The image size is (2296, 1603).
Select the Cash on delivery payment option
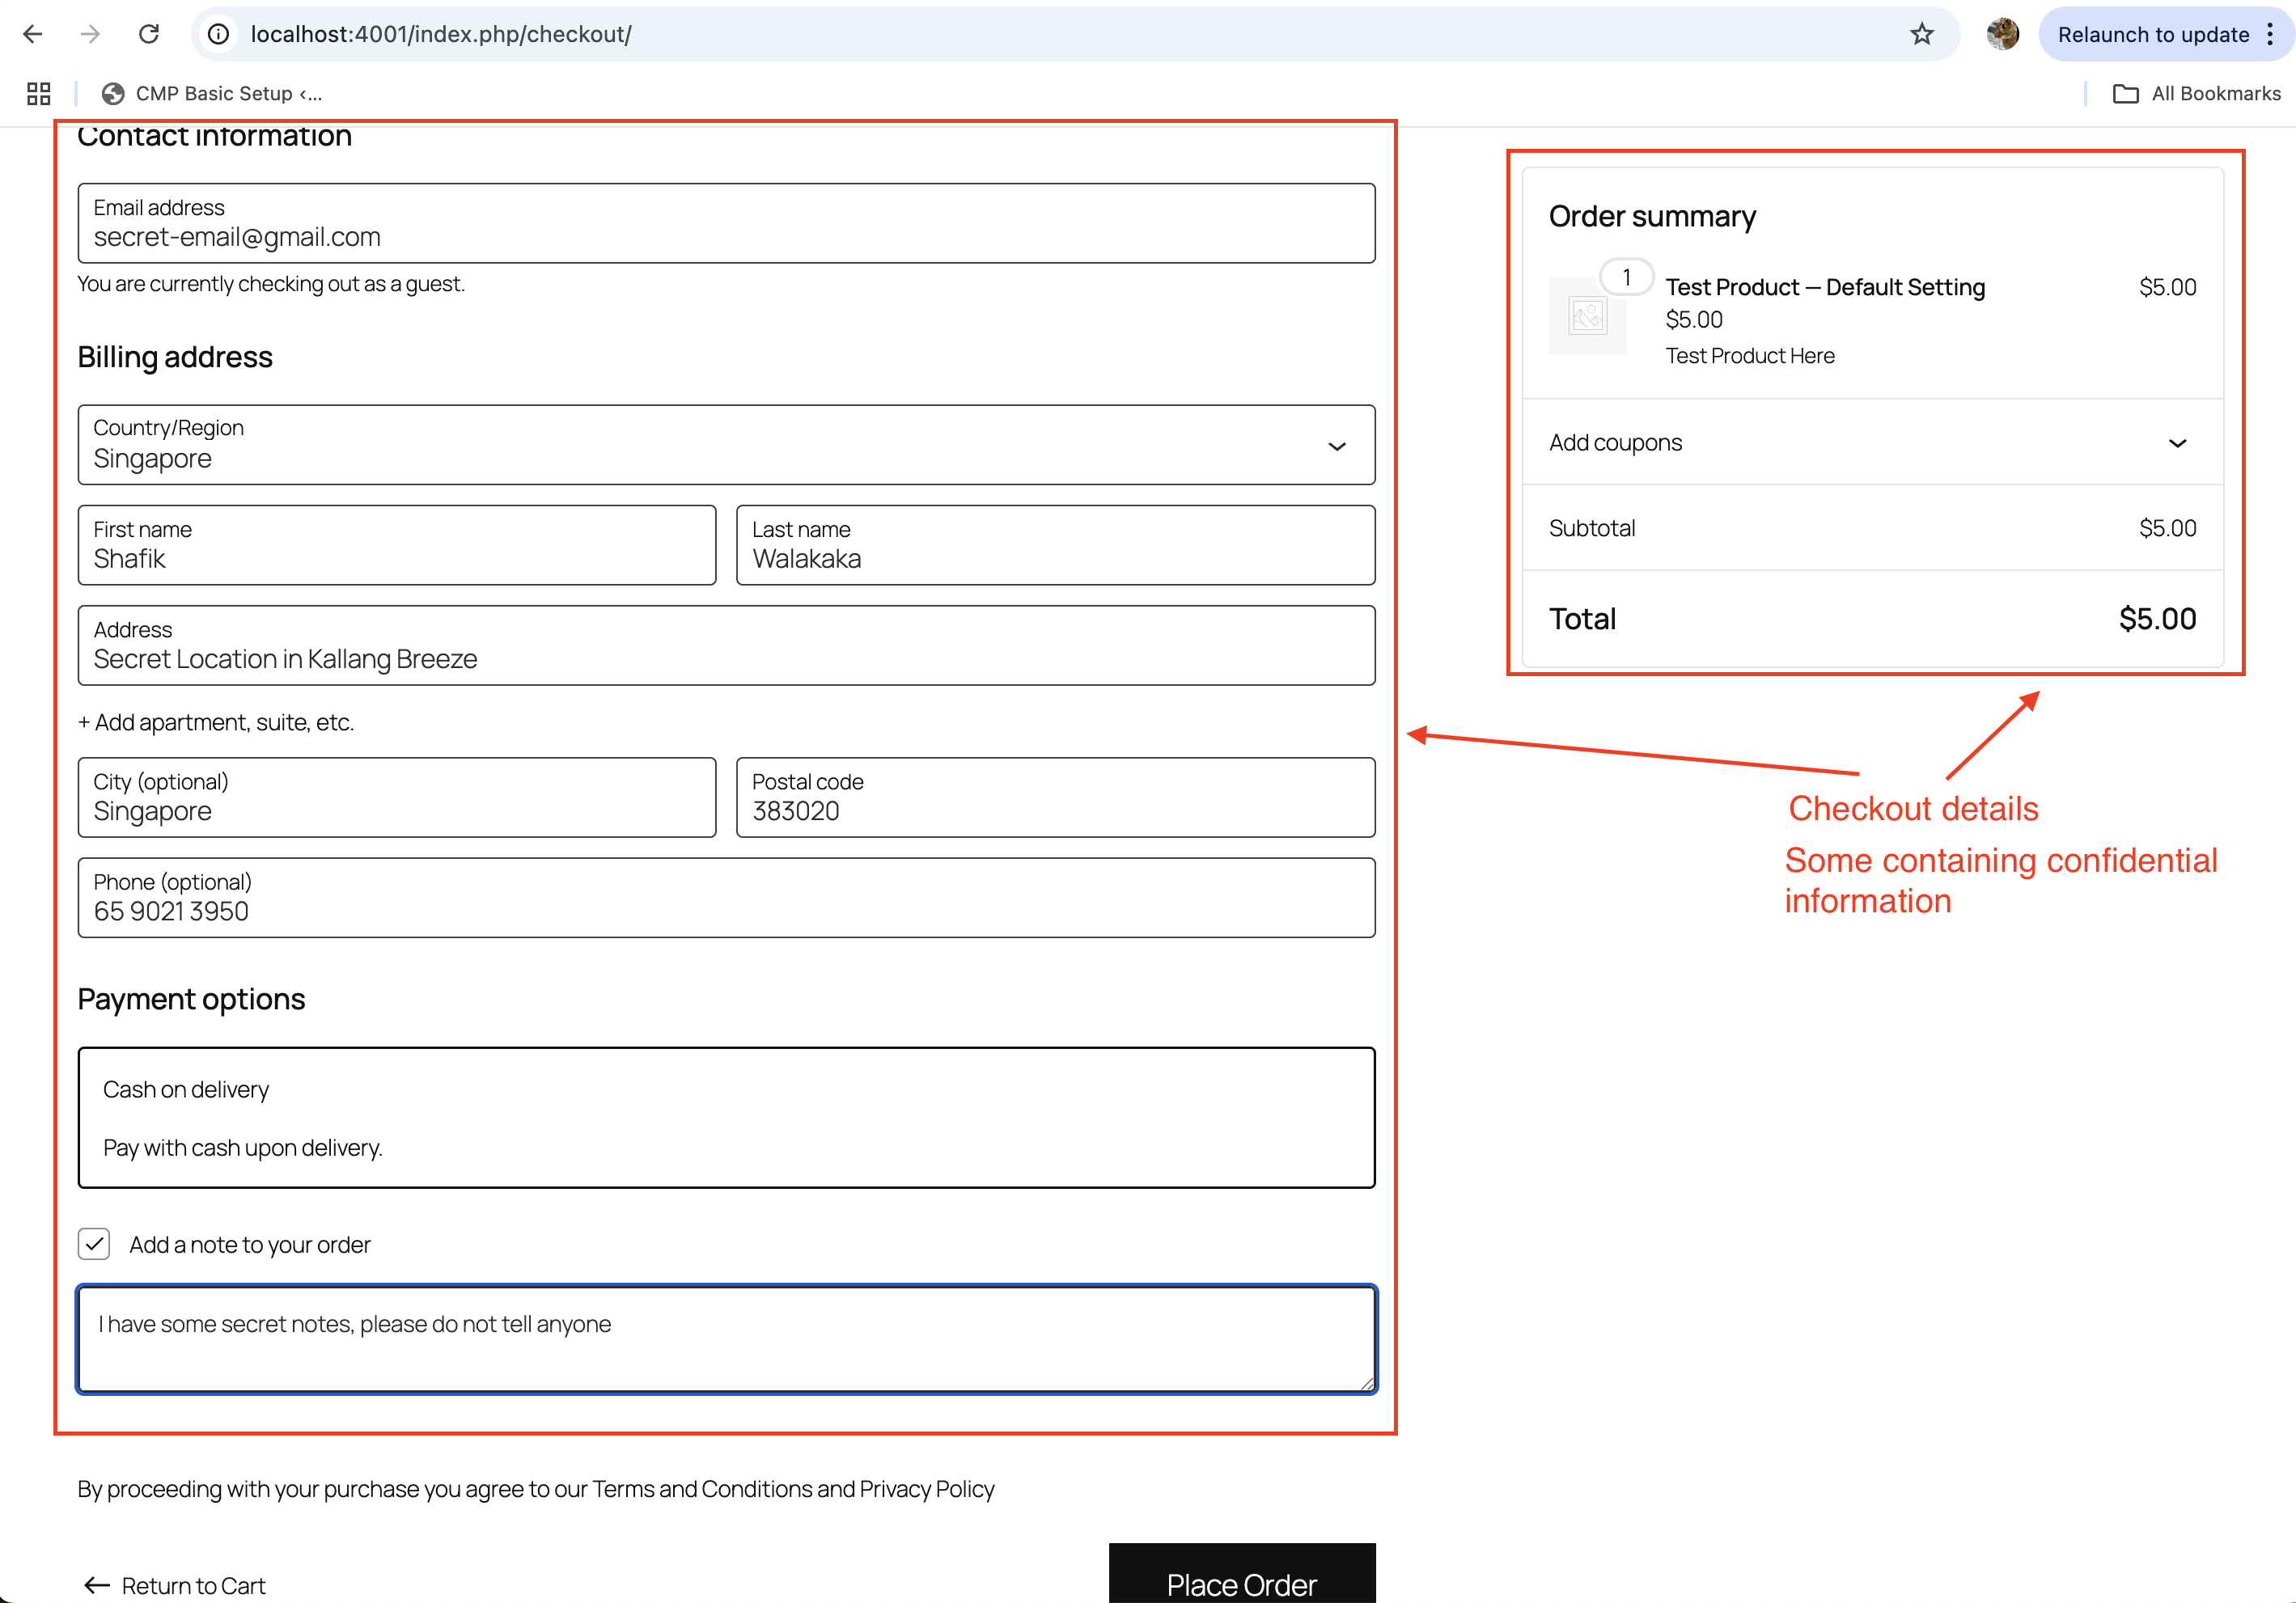coord(727,1117)
